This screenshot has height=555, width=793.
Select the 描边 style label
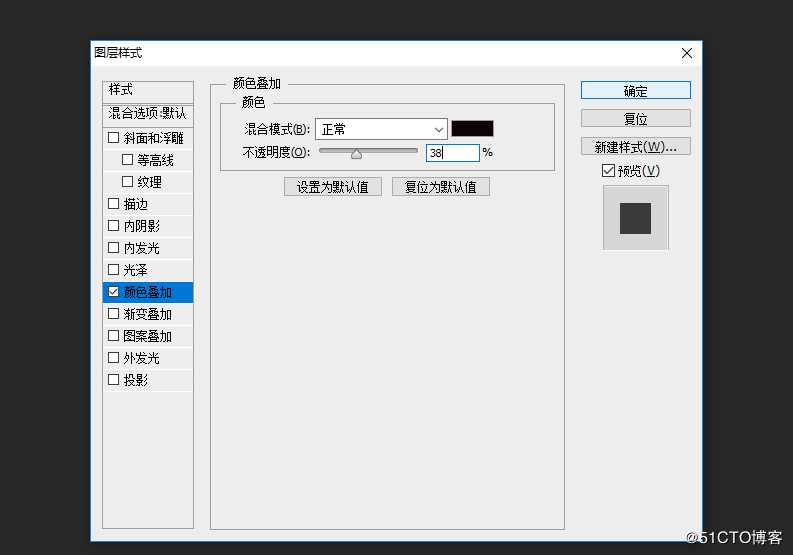click(136, 204)
